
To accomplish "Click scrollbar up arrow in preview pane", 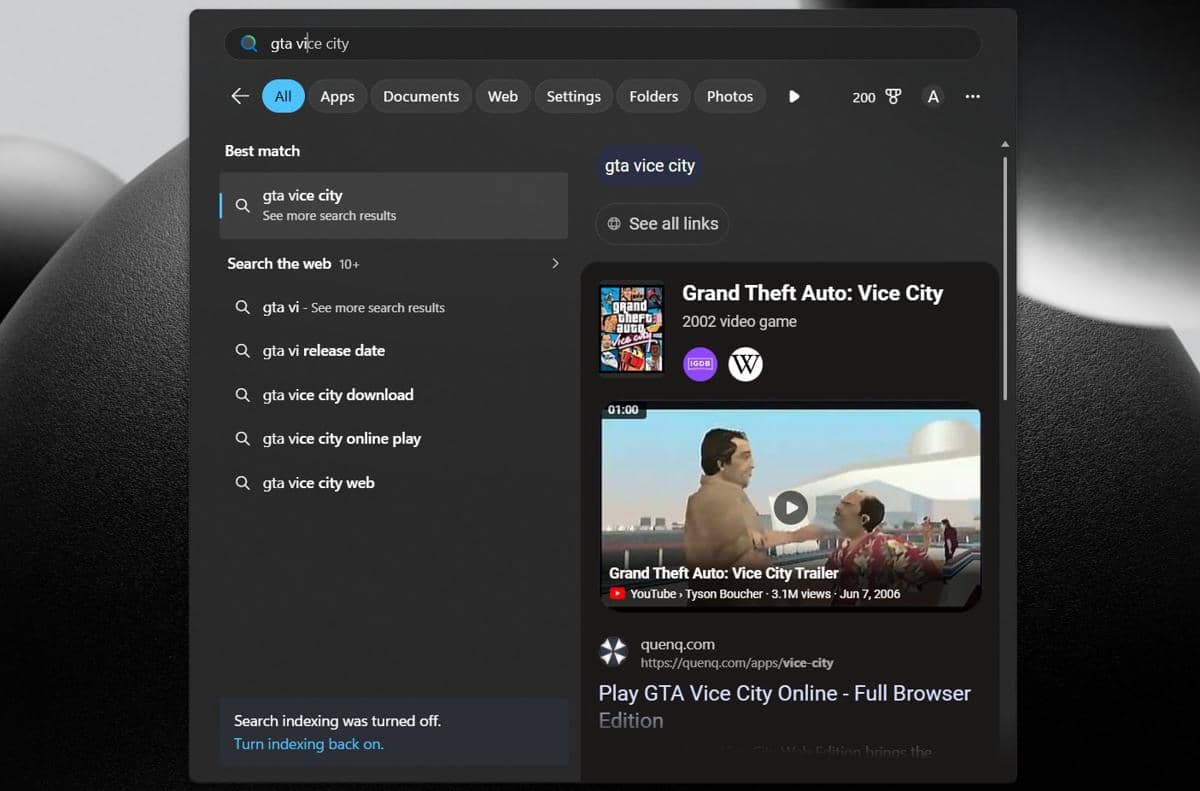I will 1005,145.
